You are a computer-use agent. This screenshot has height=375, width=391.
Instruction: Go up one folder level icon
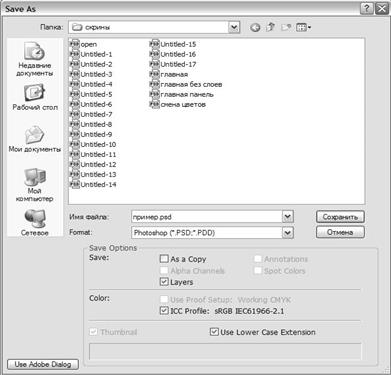point(270,27)
